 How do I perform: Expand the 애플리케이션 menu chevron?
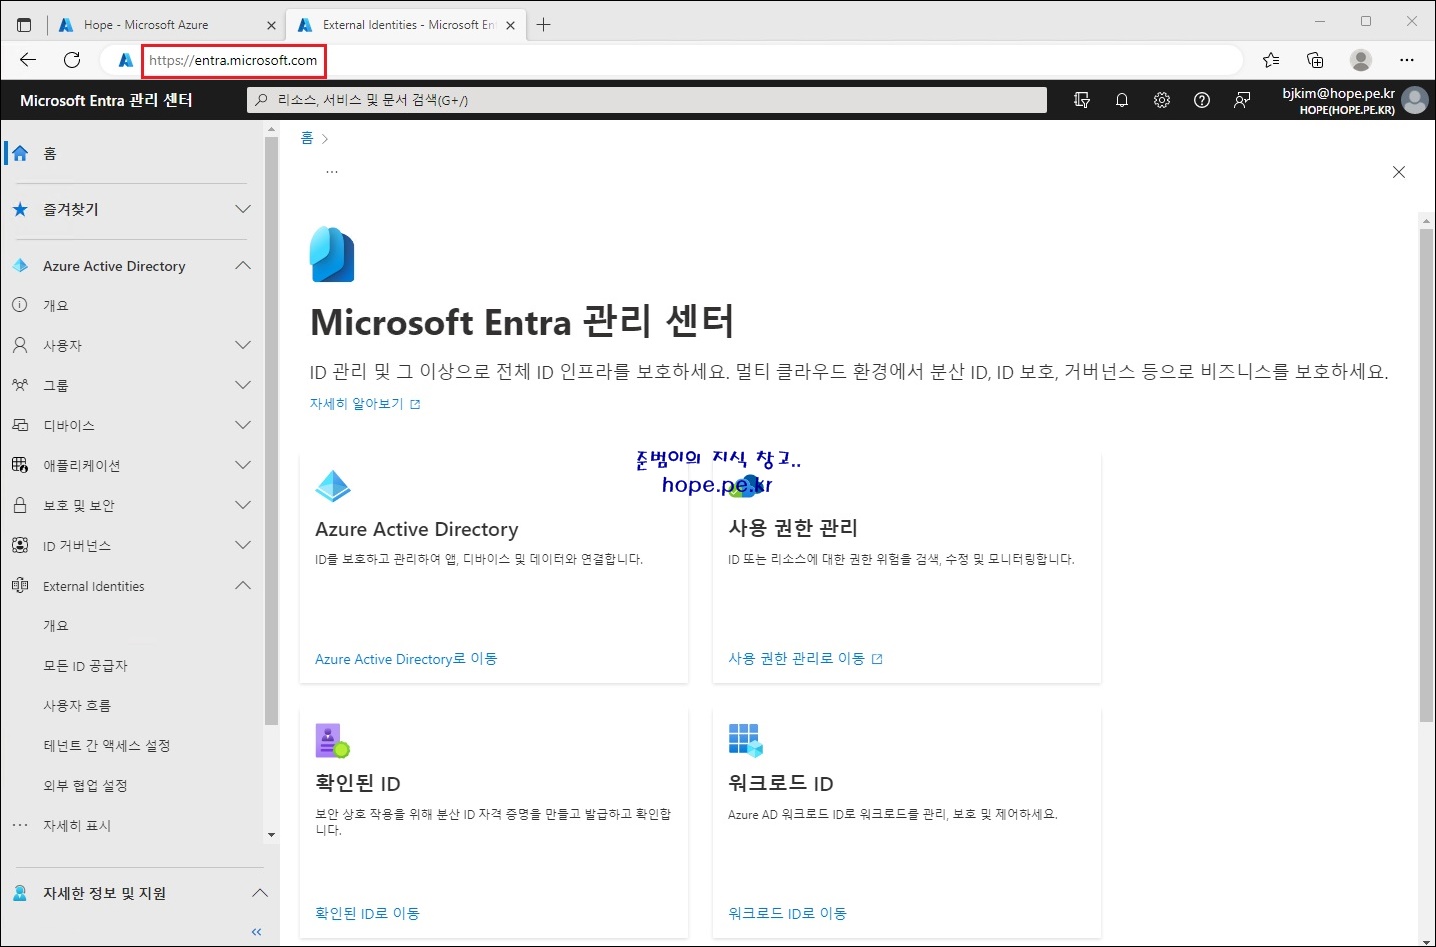click(x=243, y=465)
